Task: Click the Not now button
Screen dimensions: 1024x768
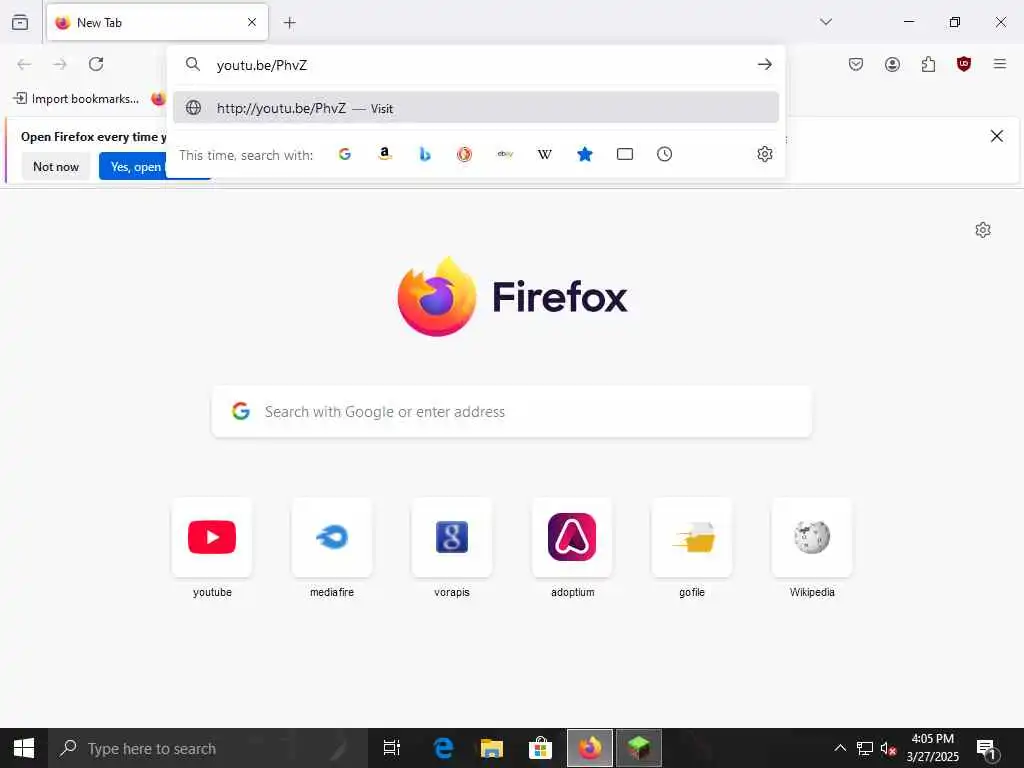Action: (56, 167)
